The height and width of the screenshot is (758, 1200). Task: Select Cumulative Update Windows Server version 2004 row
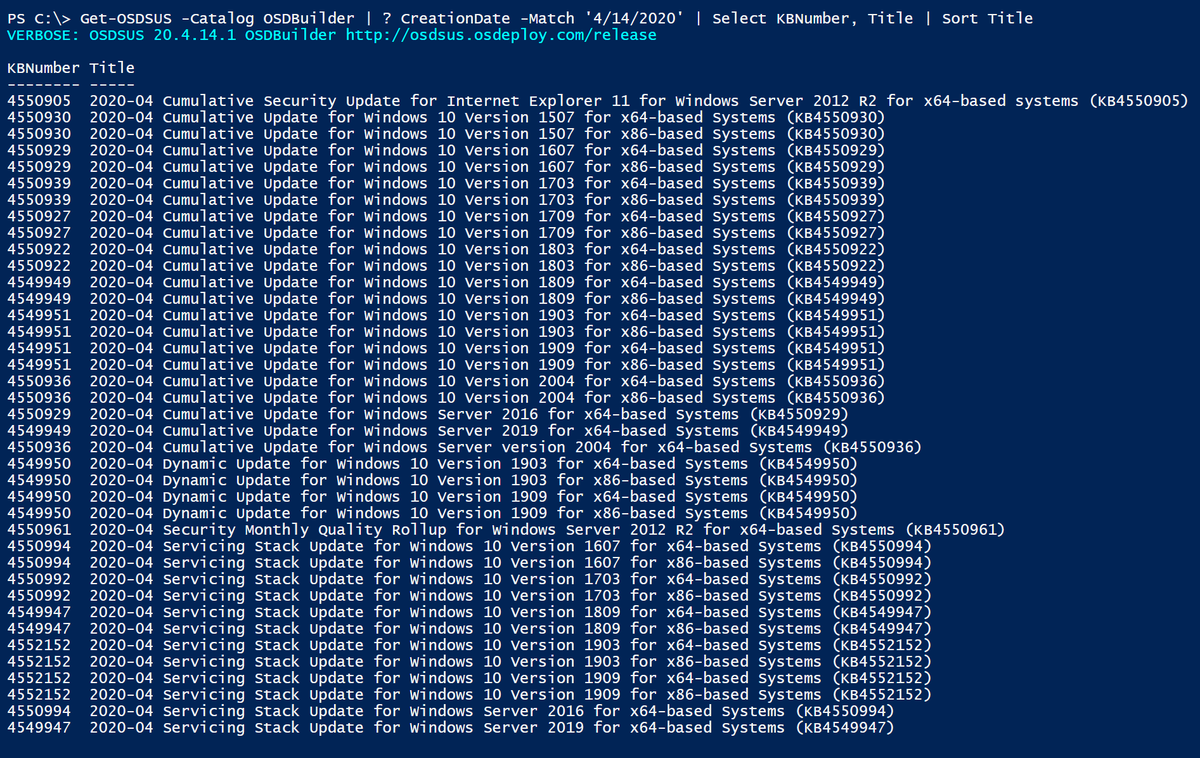[x=464, y=448]
